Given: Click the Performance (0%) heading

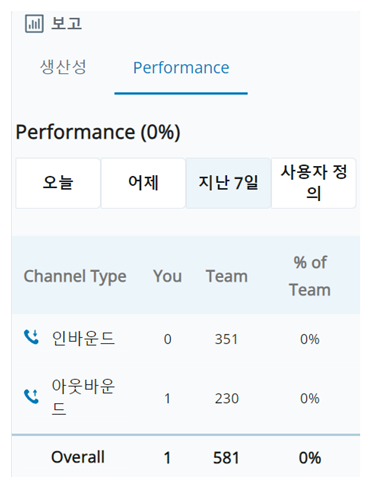Looking at the screenshot, I should 98,132.
